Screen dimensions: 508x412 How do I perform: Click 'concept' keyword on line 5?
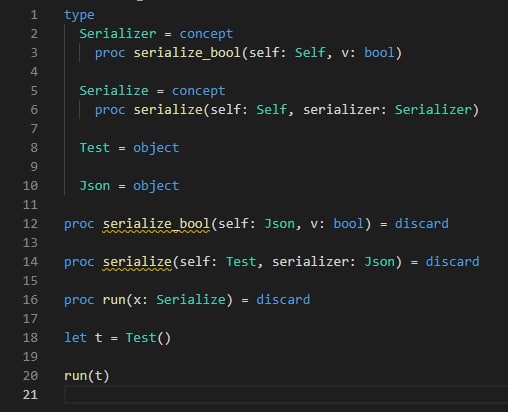198,91
